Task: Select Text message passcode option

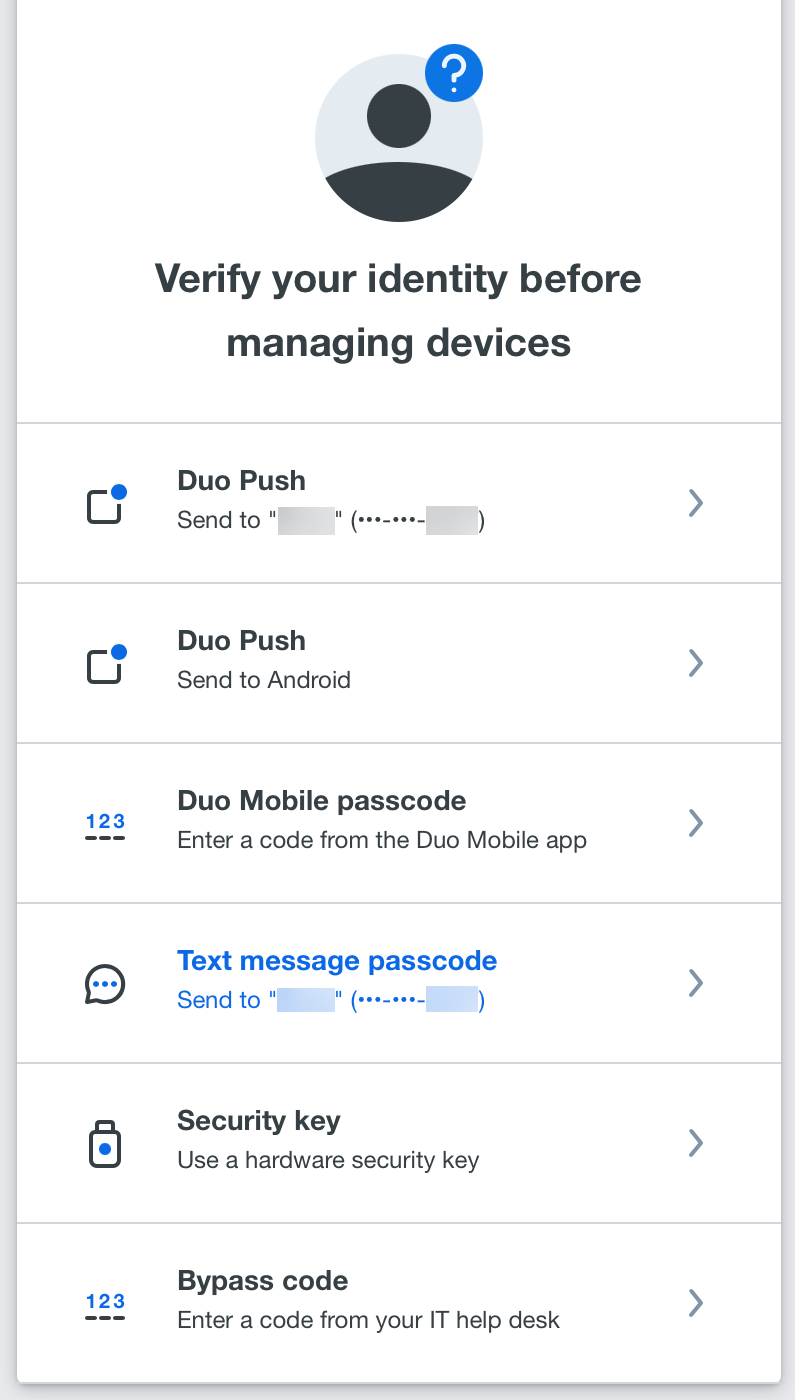Action: pos(337,961)
